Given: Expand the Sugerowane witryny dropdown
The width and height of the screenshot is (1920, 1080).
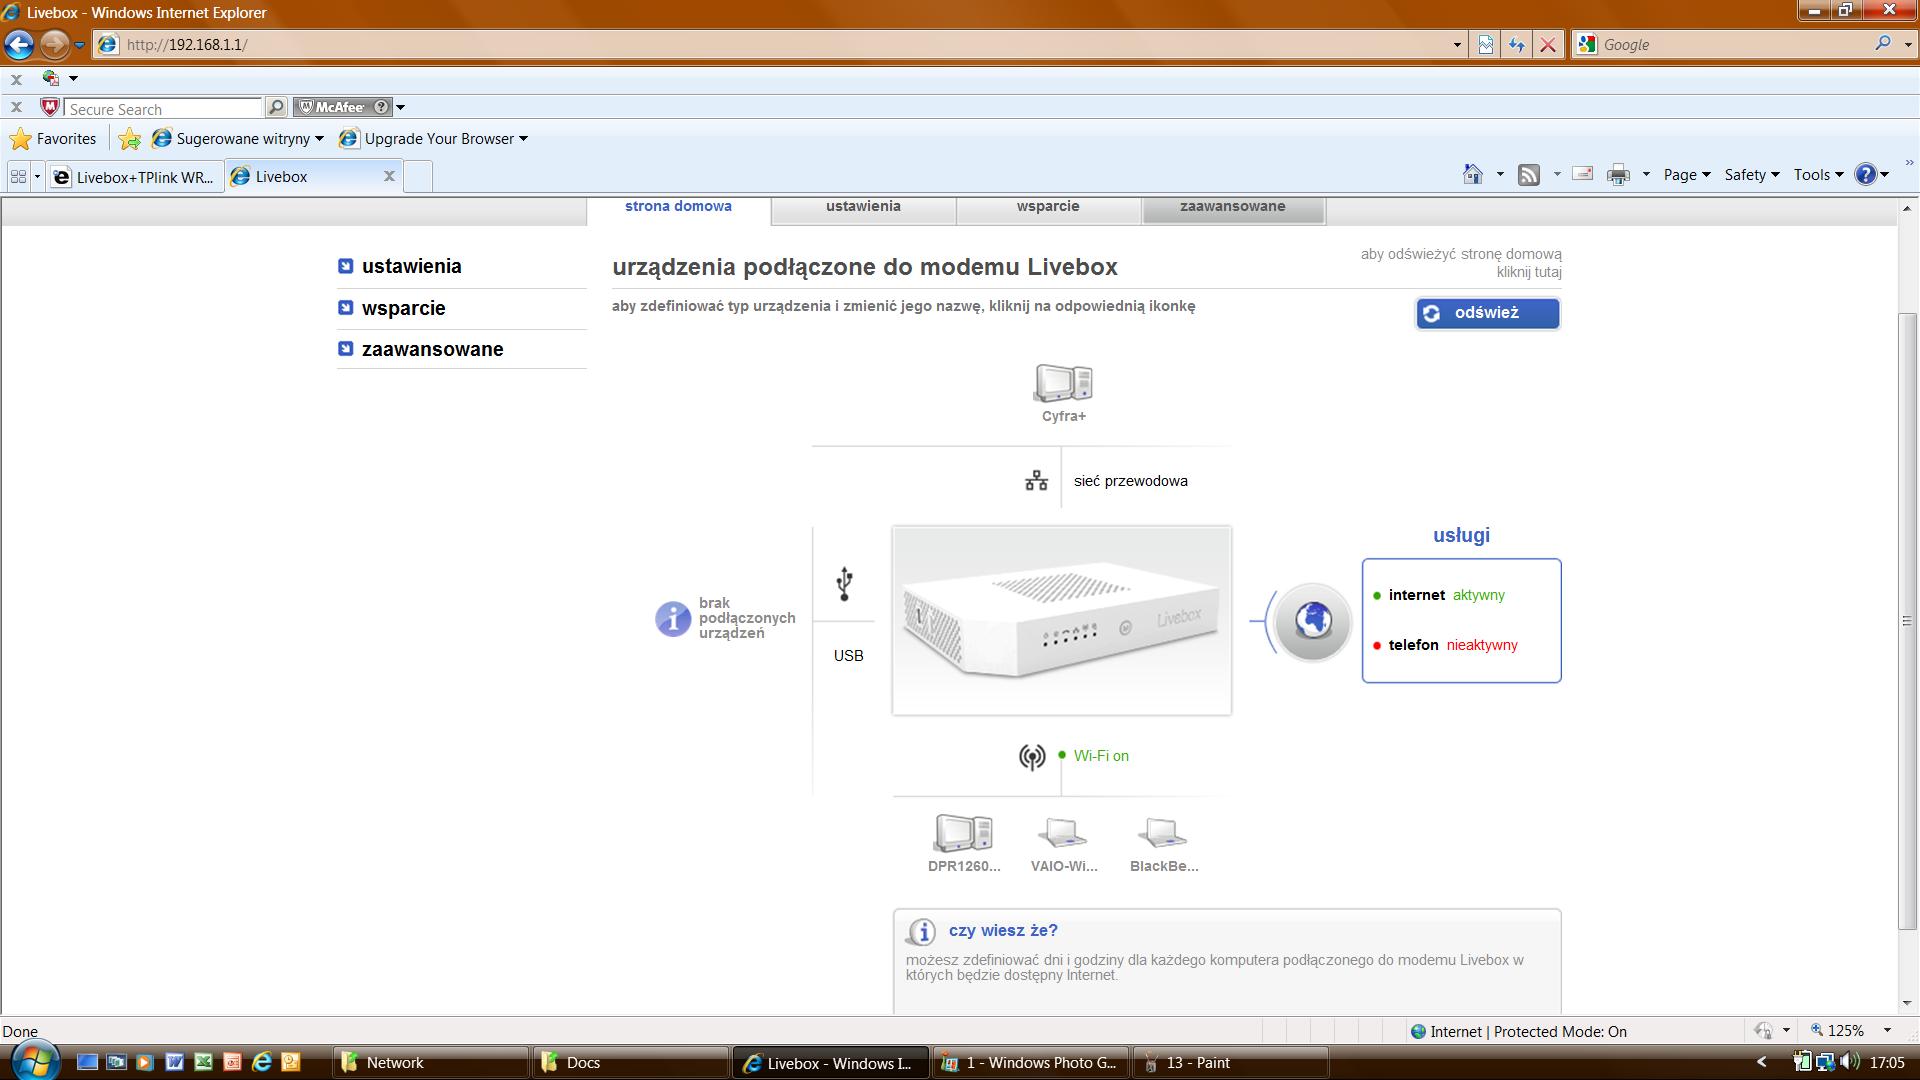Looking at the screenshot, I should [x=319, y=139].
